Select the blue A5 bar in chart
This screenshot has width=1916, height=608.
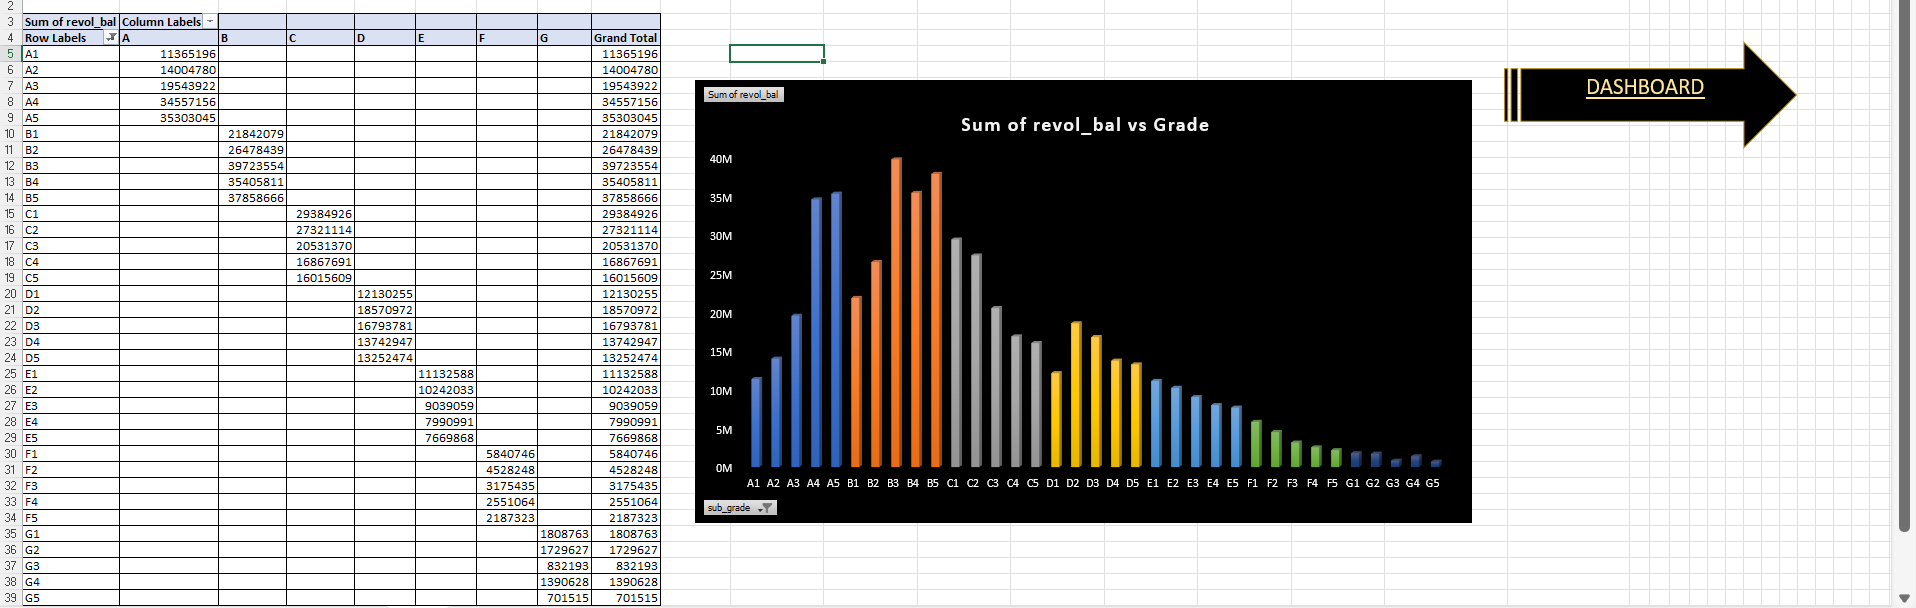tap(836, 330)
